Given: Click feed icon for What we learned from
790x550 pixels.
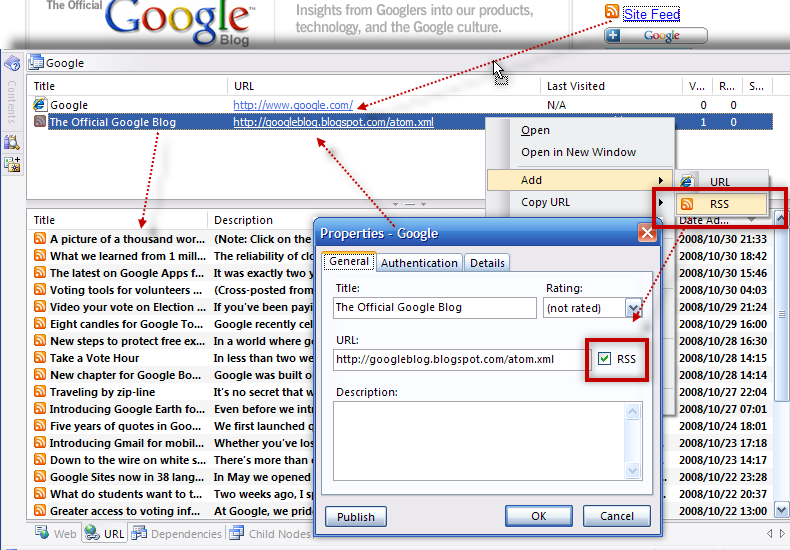Looking at the screenshot, I should [x=40, y=255].
